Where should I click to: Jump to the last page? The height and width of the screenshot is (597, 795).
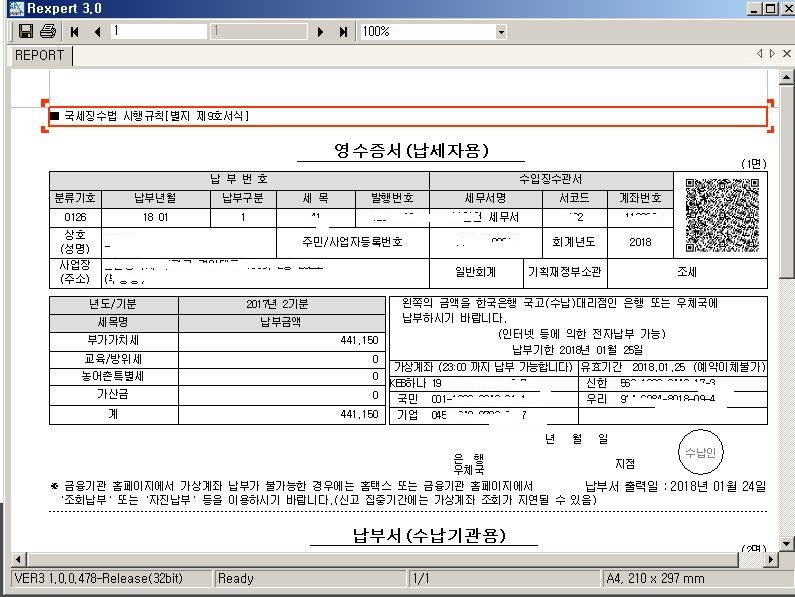tap(343, 32)
